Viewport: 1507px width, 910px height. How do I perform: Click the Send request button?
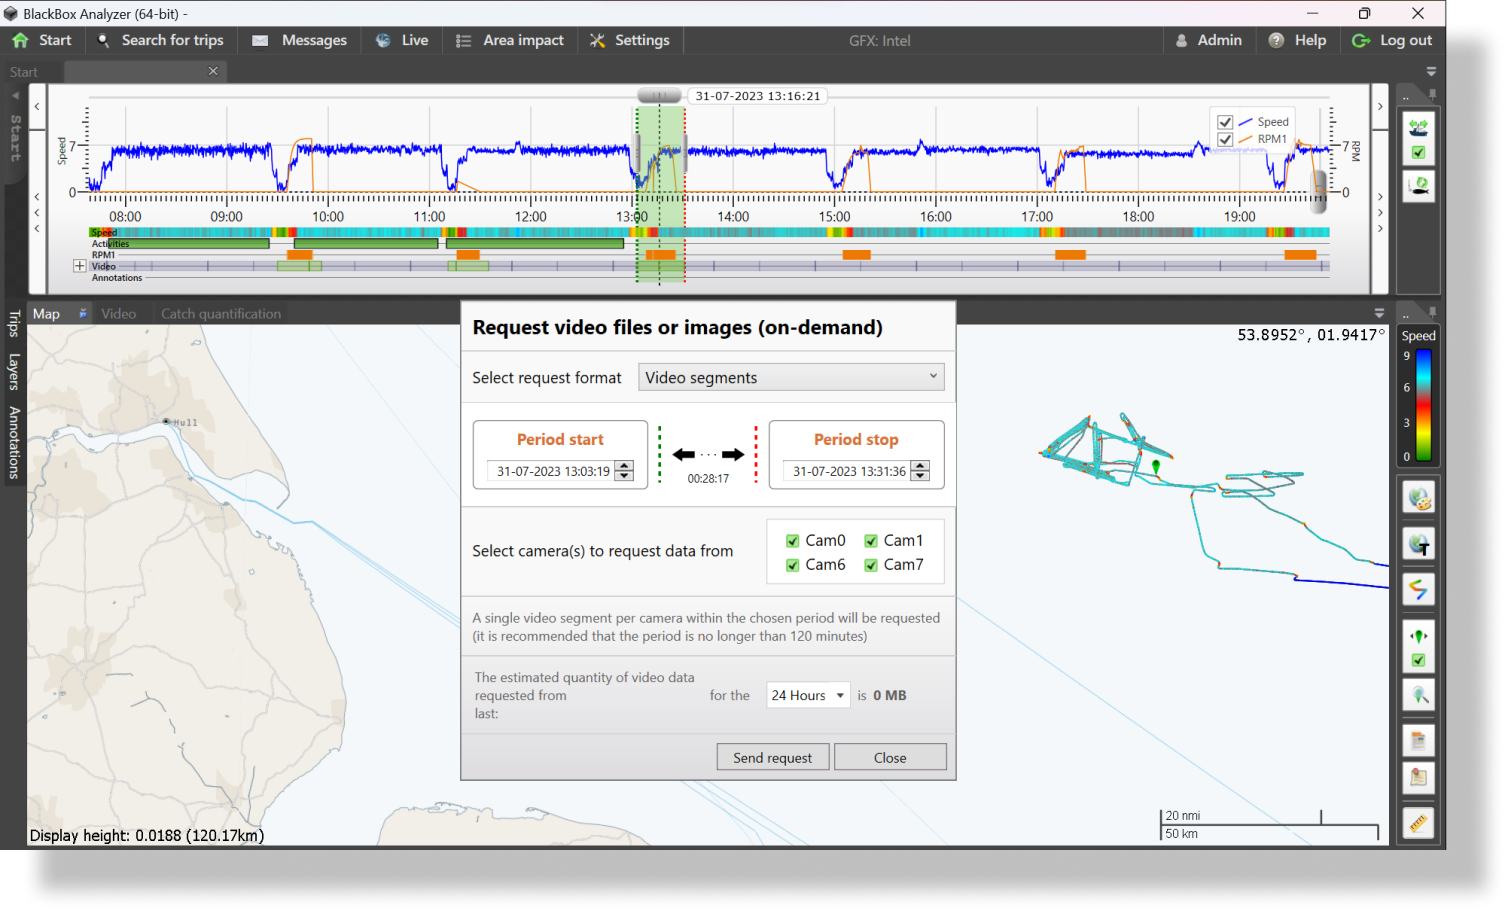pyautogui.click(x=772, y=758)
